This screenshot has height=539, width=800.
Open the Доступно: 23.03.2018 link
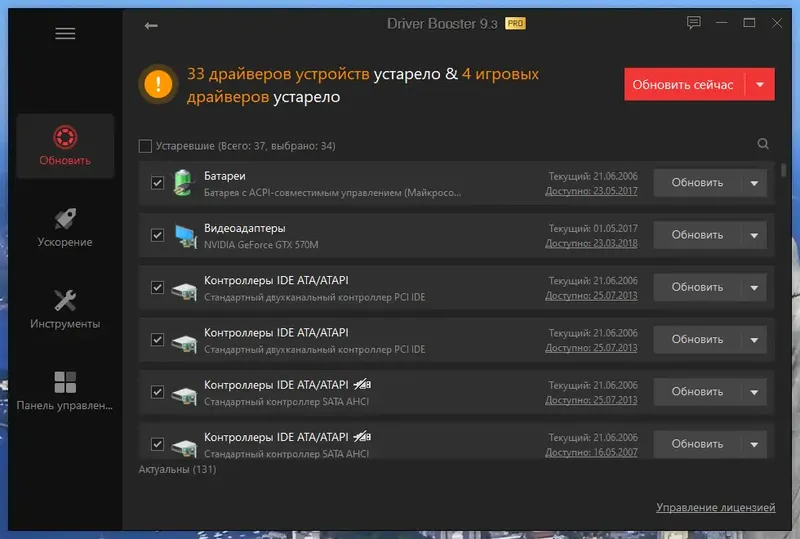coord(591,243)
